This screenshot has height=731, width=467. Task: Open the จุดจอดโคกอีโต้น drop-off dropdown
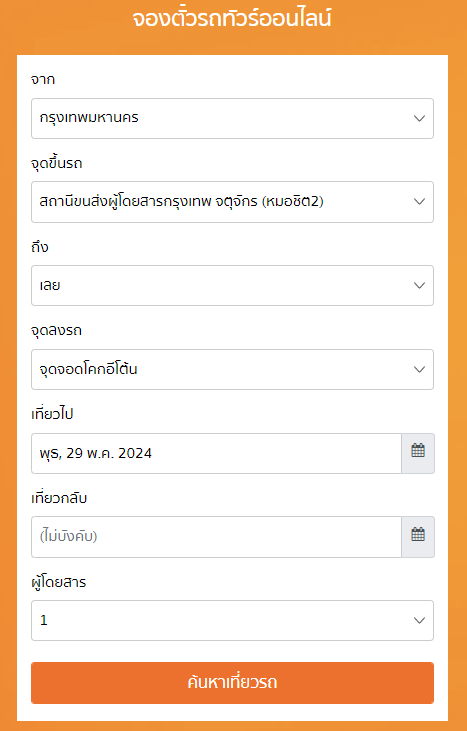(233, 369)
